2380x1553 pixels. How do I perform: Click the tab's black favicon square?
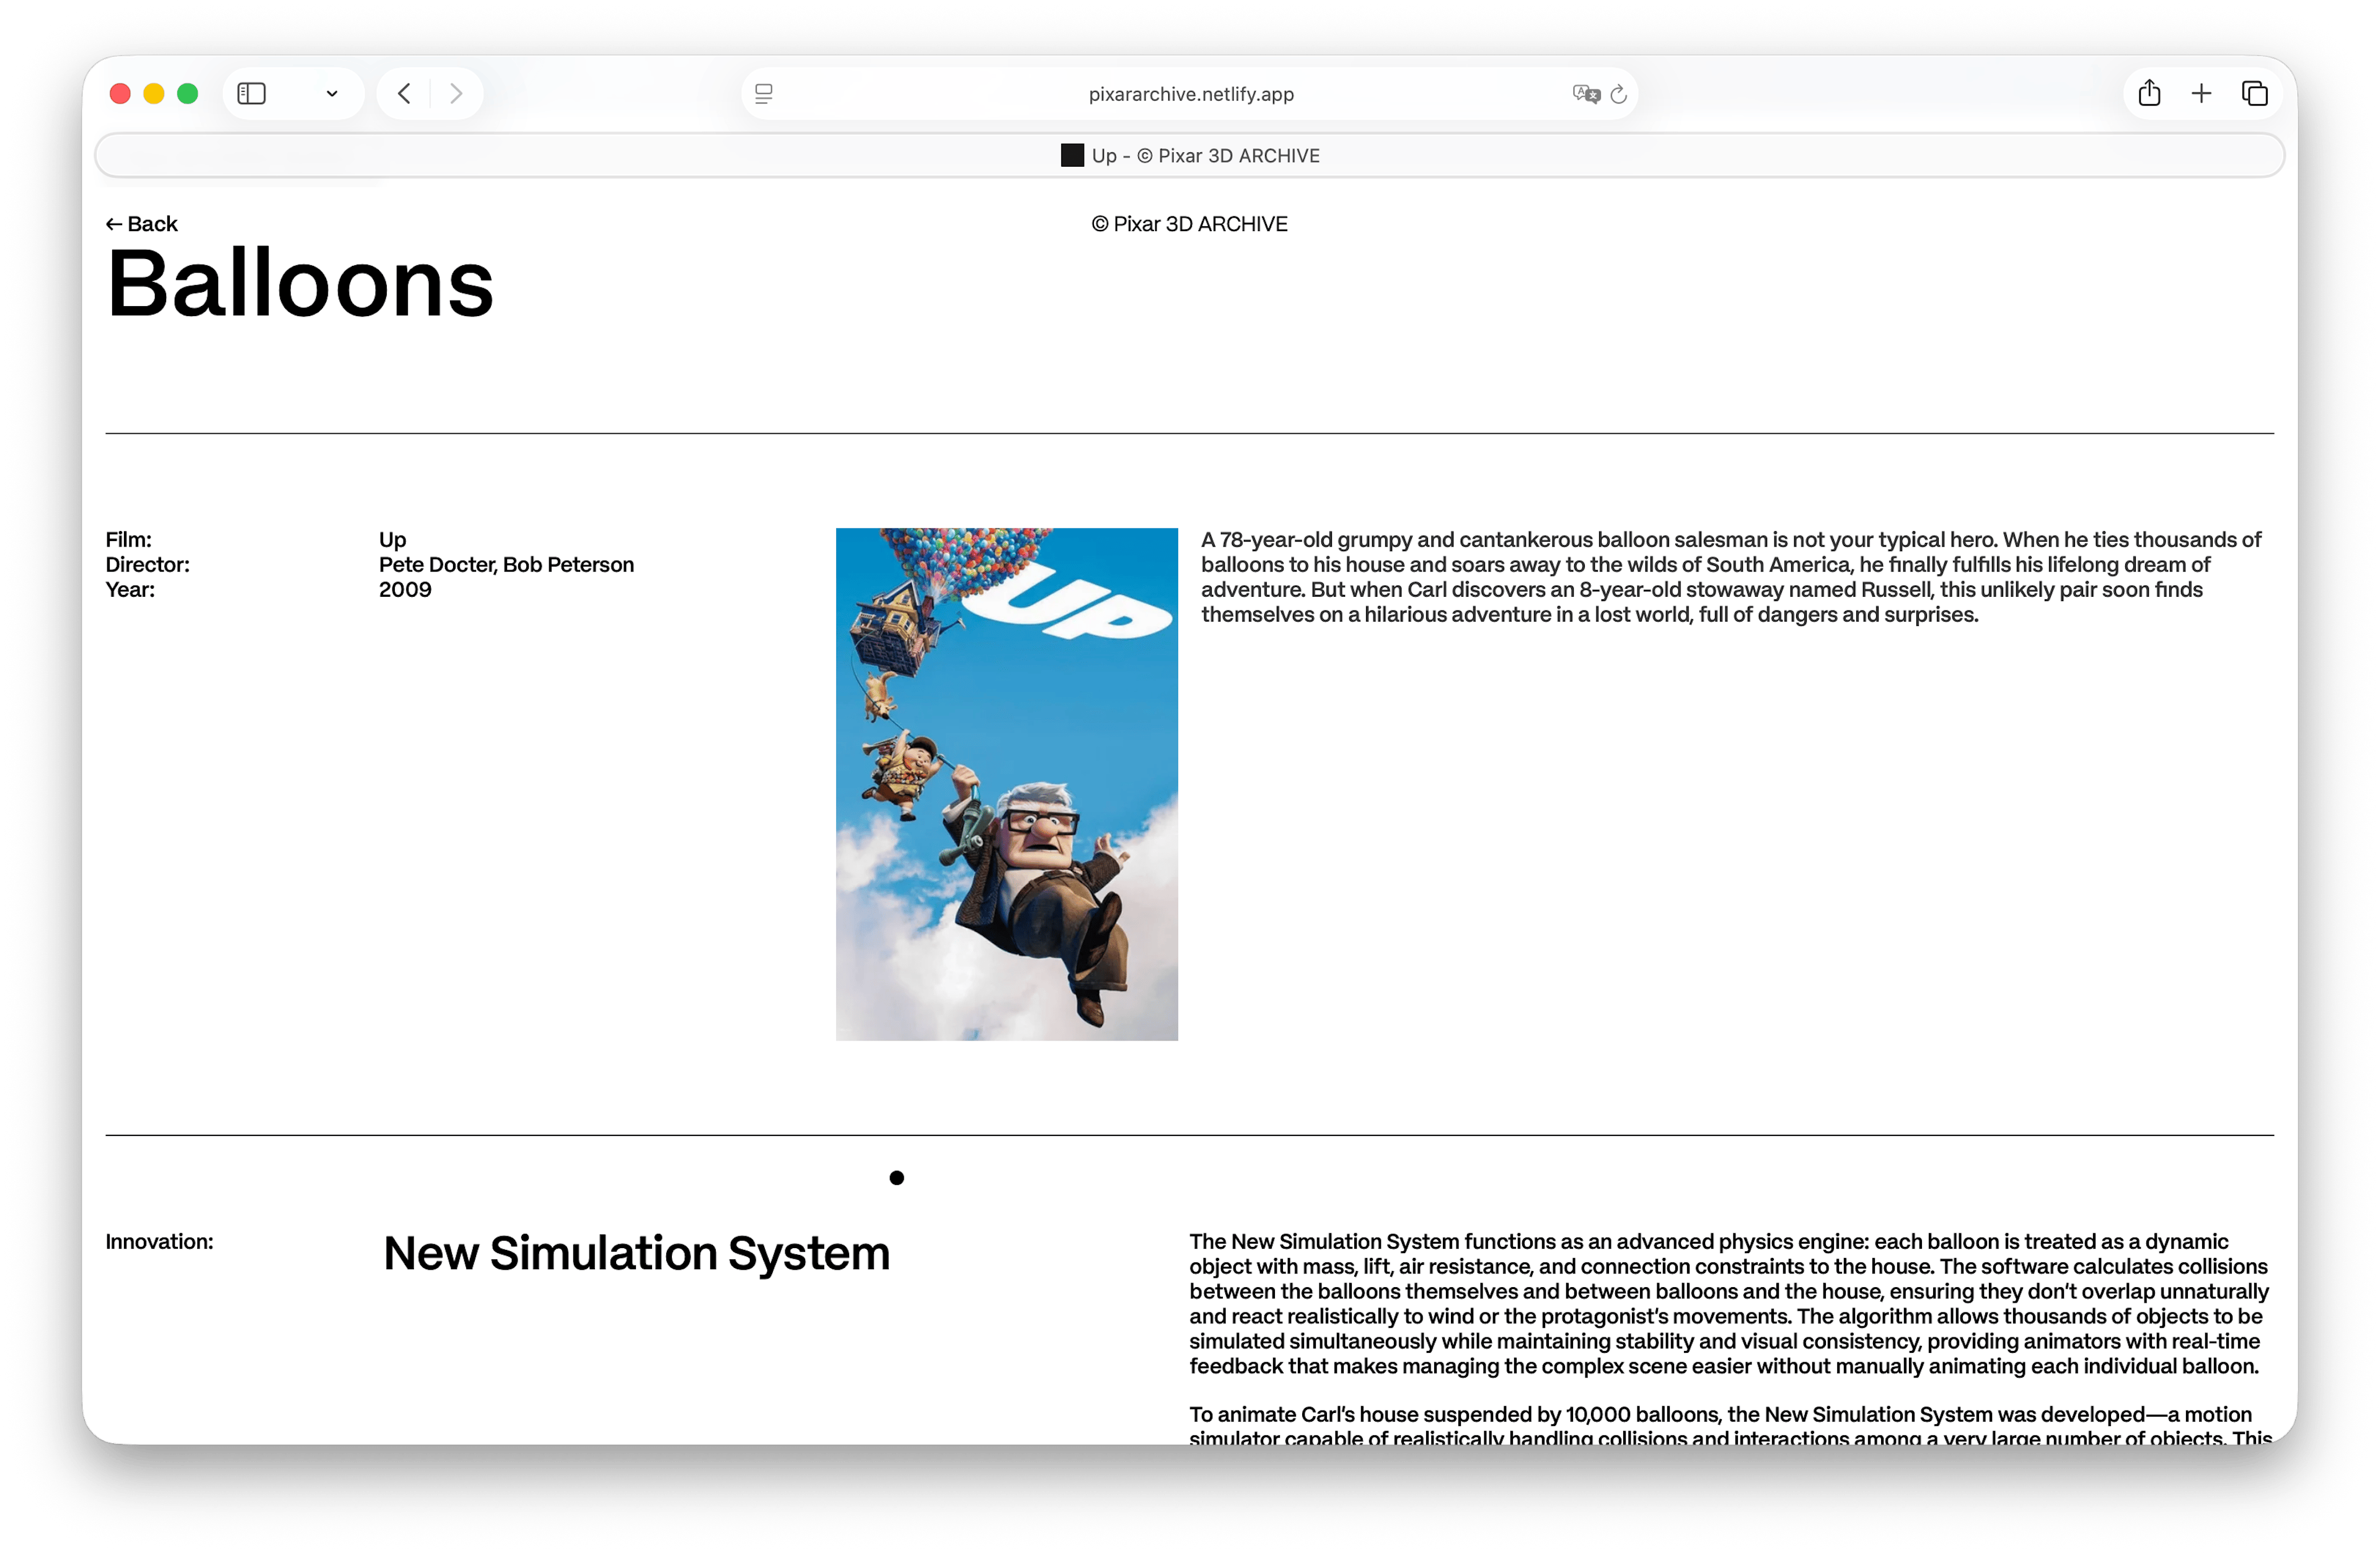pyautogui.click(x=1072, y=156)
